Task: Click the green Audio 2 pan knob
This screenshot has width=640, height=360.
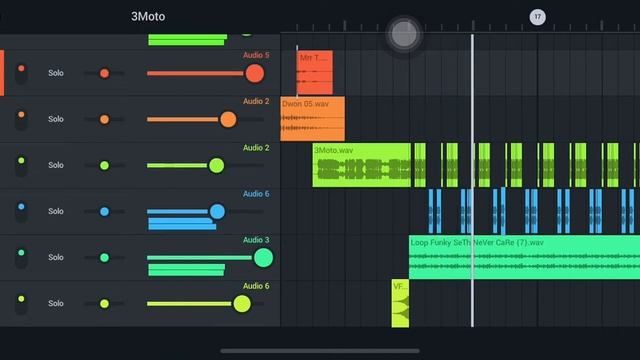Action: pos(104,165)
